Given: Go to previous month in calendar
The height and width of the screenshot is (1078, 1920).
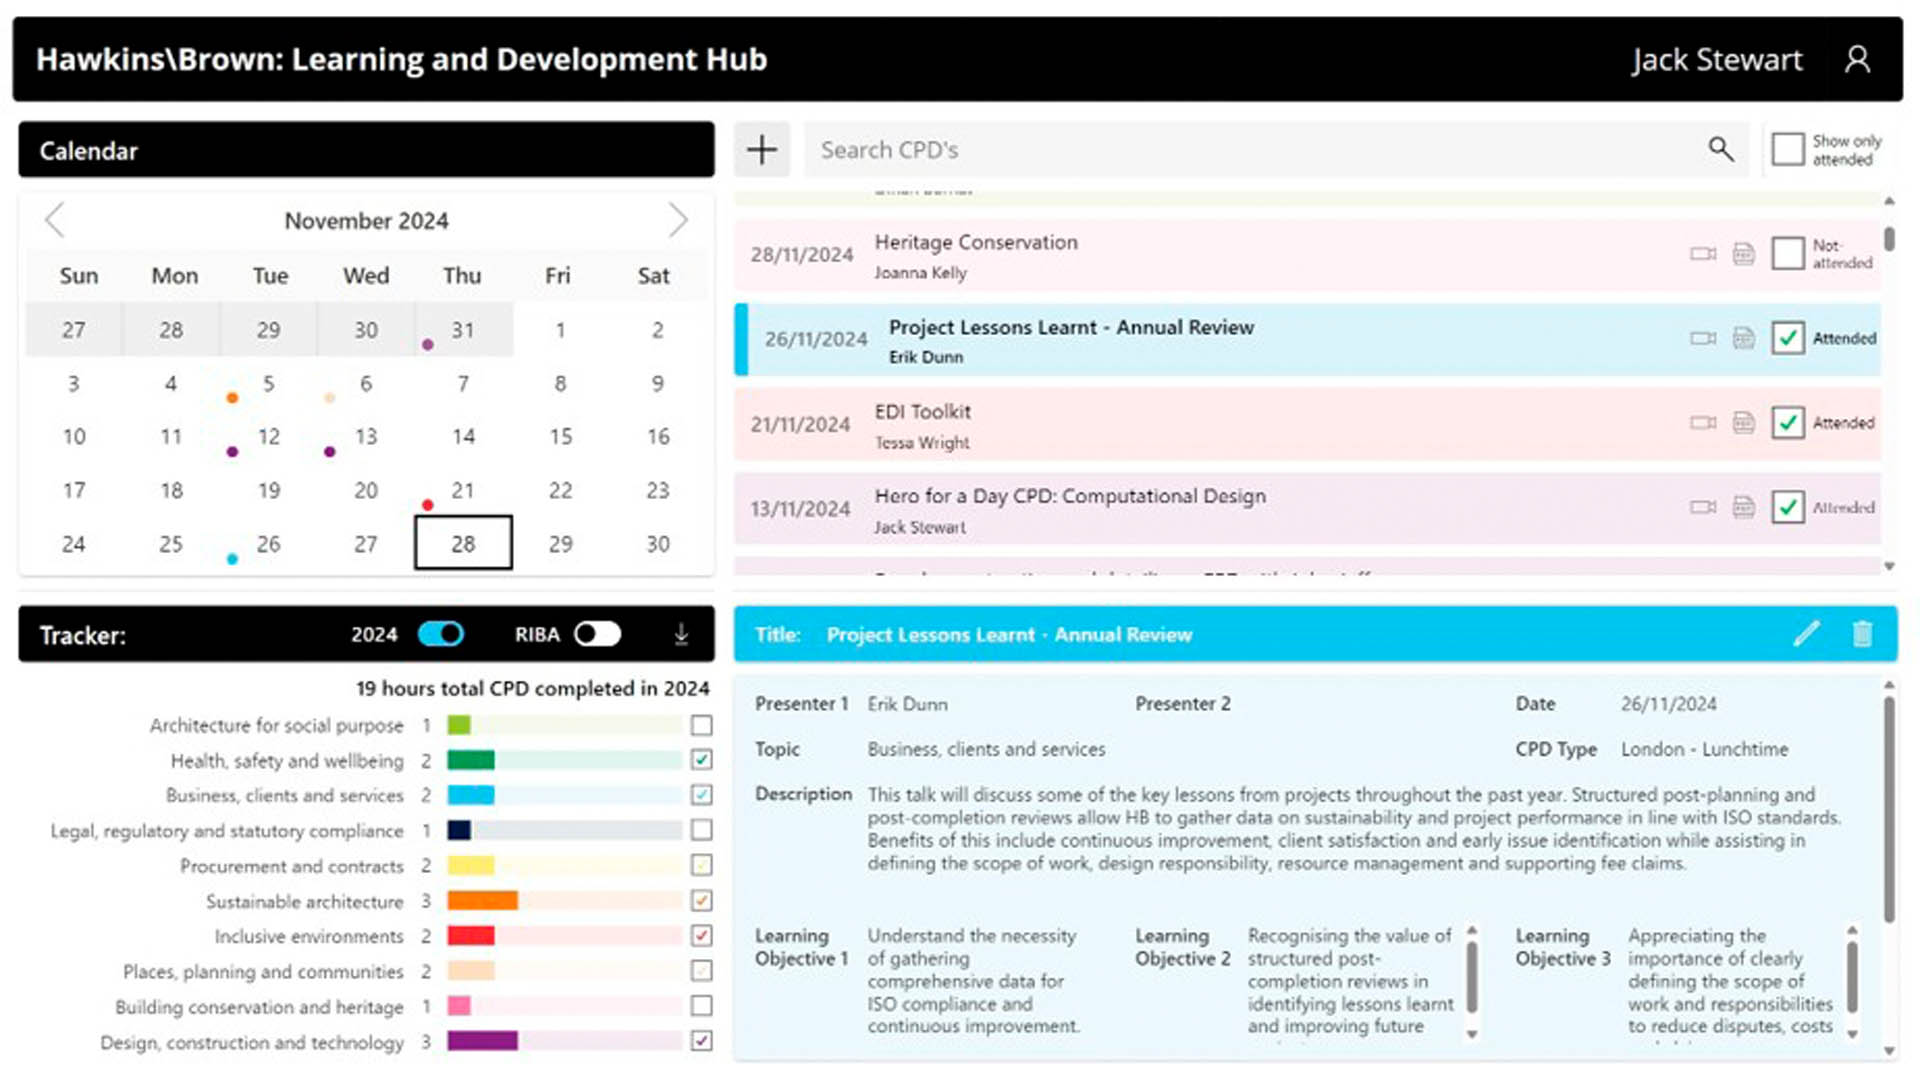Looking at the screenshot, I should [55, 220].
